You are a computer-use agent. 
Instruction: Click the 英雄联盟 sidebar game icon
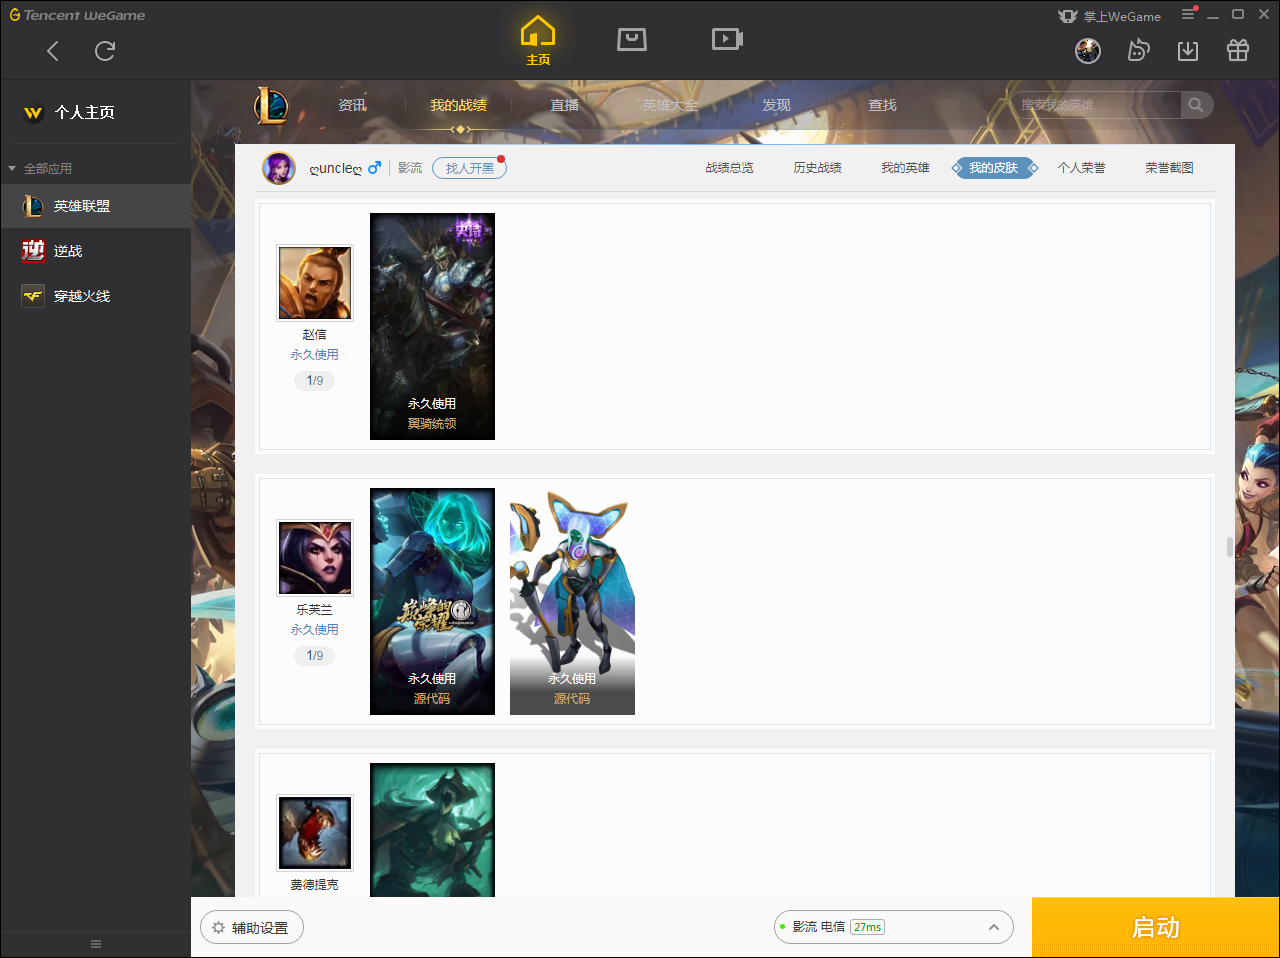pyautogui.click(x=33, y=206)
